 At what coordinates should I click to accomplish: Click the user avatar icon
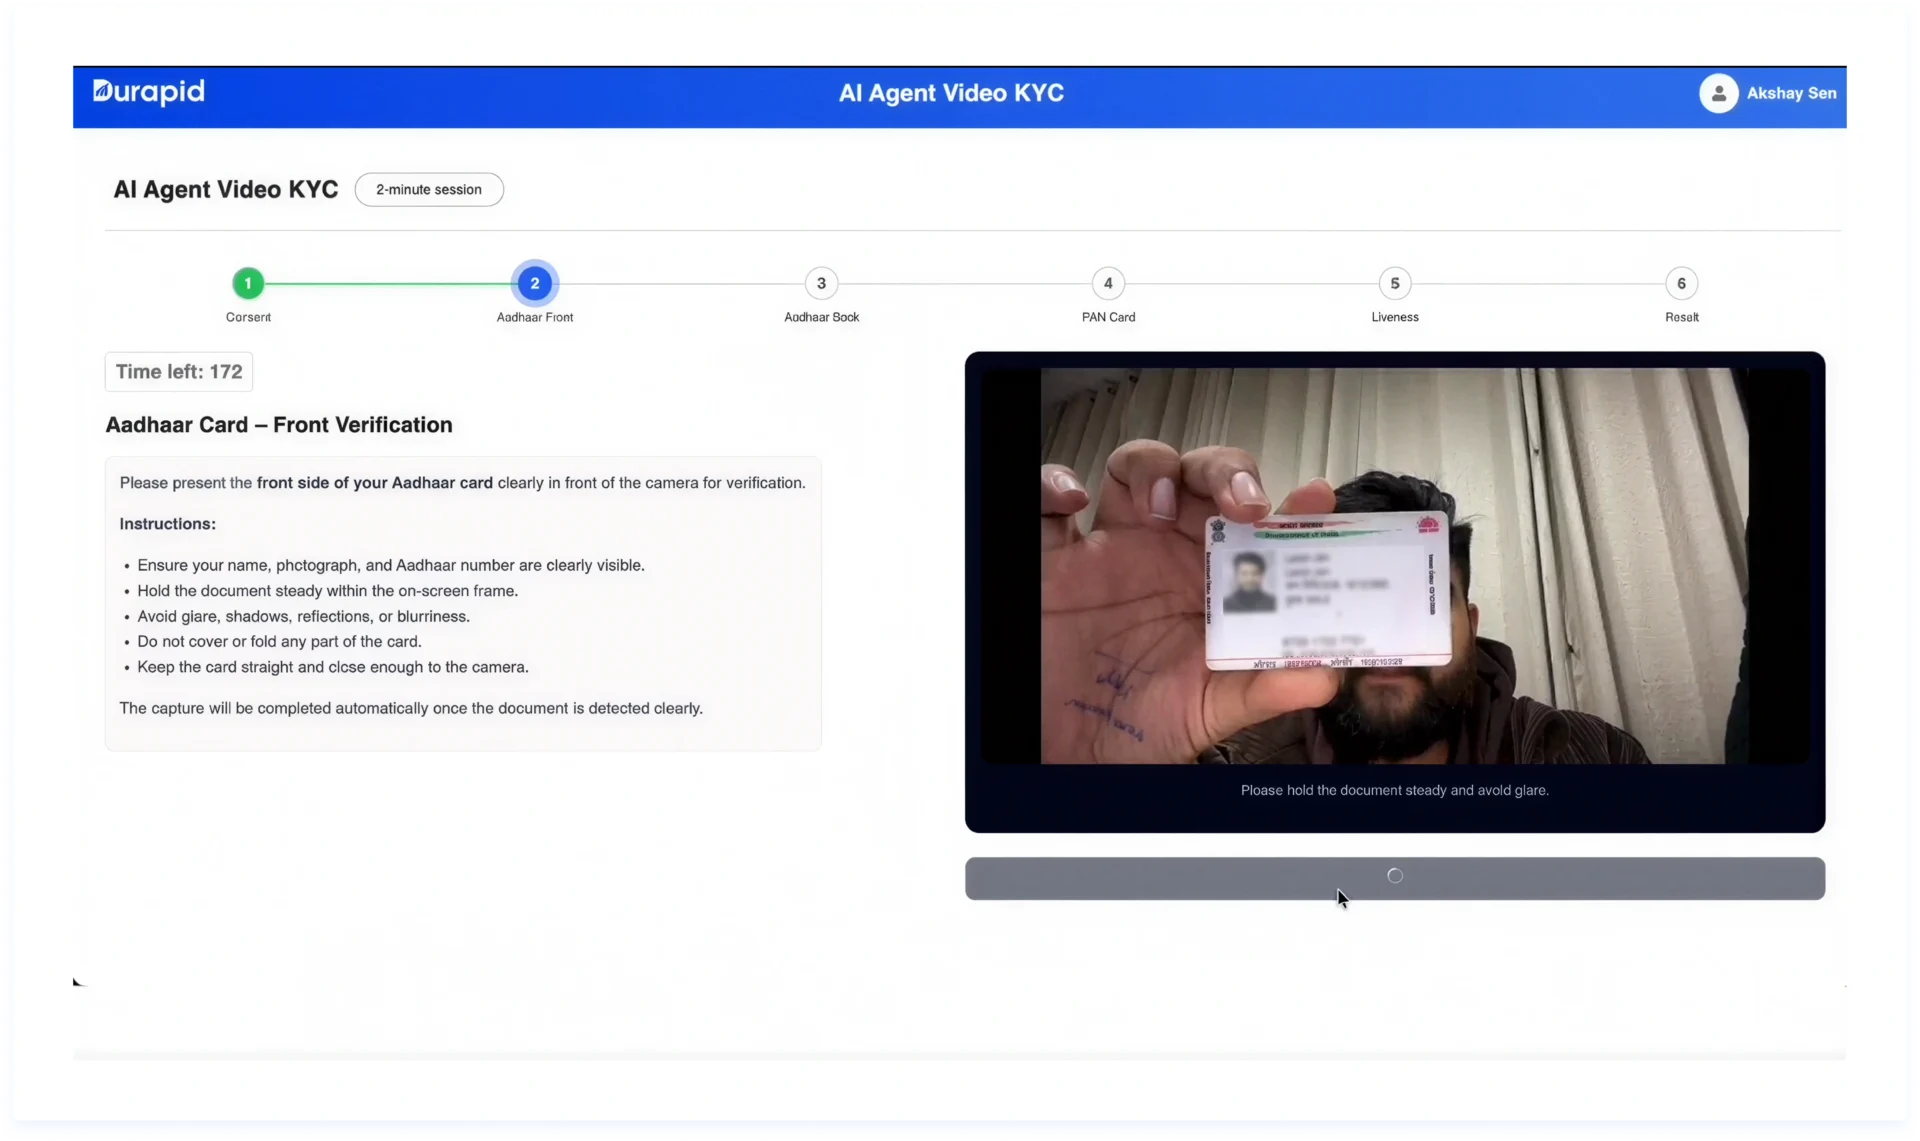[1718, 93]
